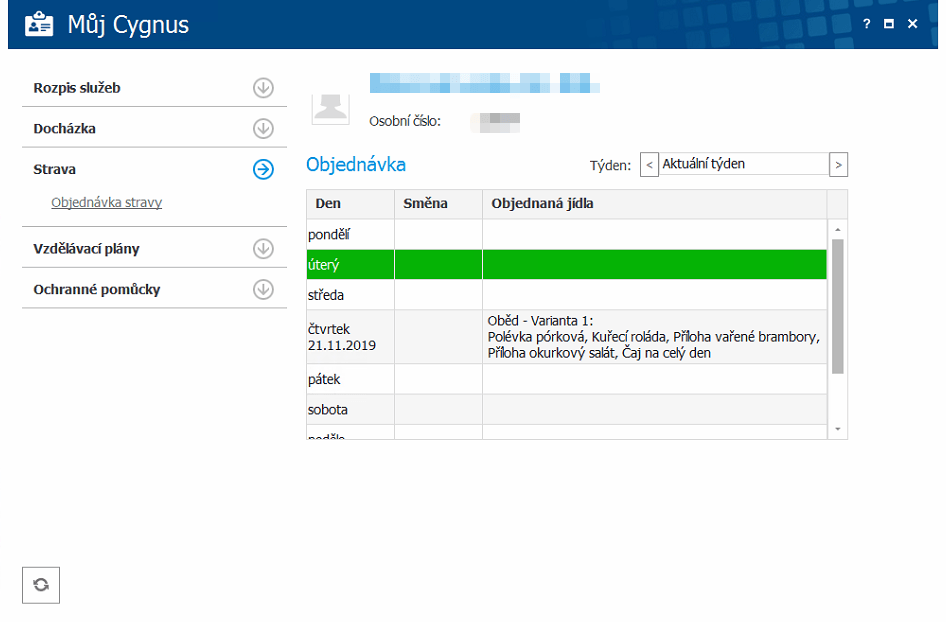Click the Objednávka heading
The image size is (947, 623).
[356, 164]
